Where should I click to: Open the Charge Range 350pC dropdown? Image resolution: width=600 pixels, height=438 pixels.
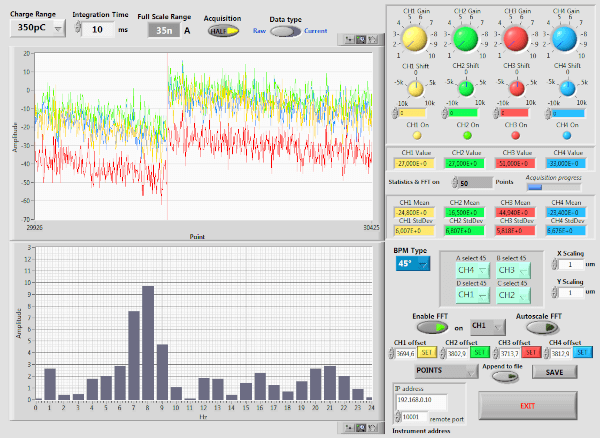click(x=40, y=29)
